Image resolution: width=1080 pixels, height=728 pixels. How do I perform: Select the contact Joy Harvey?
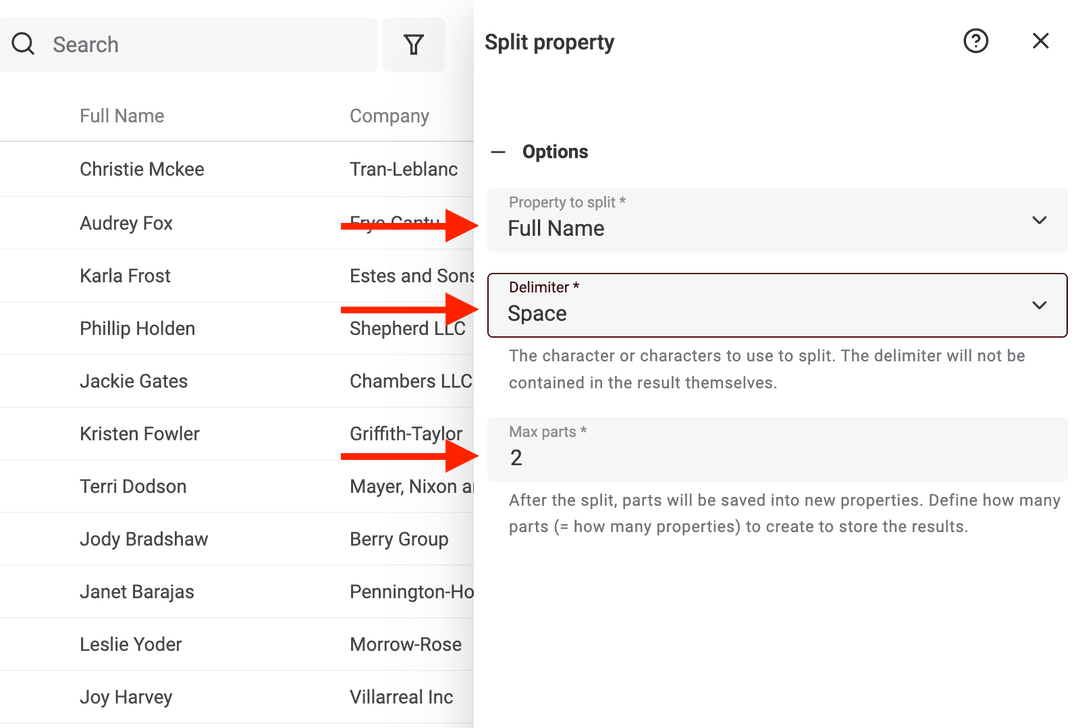(x=125, y=697)
